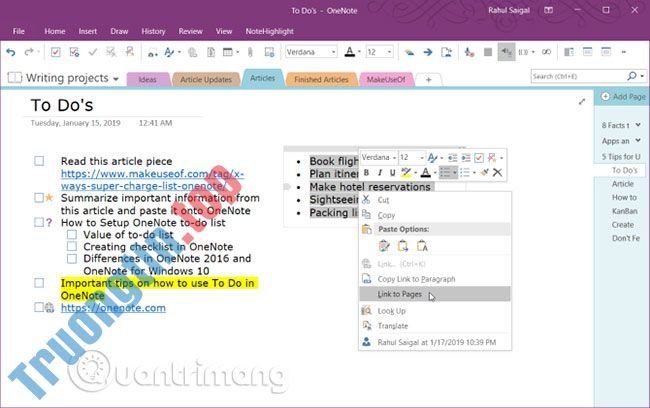This screenshot has width=650, height=408.
Task: Check the 'Creating checklist in OneNote' checkbox
Action: coord(72,247)
